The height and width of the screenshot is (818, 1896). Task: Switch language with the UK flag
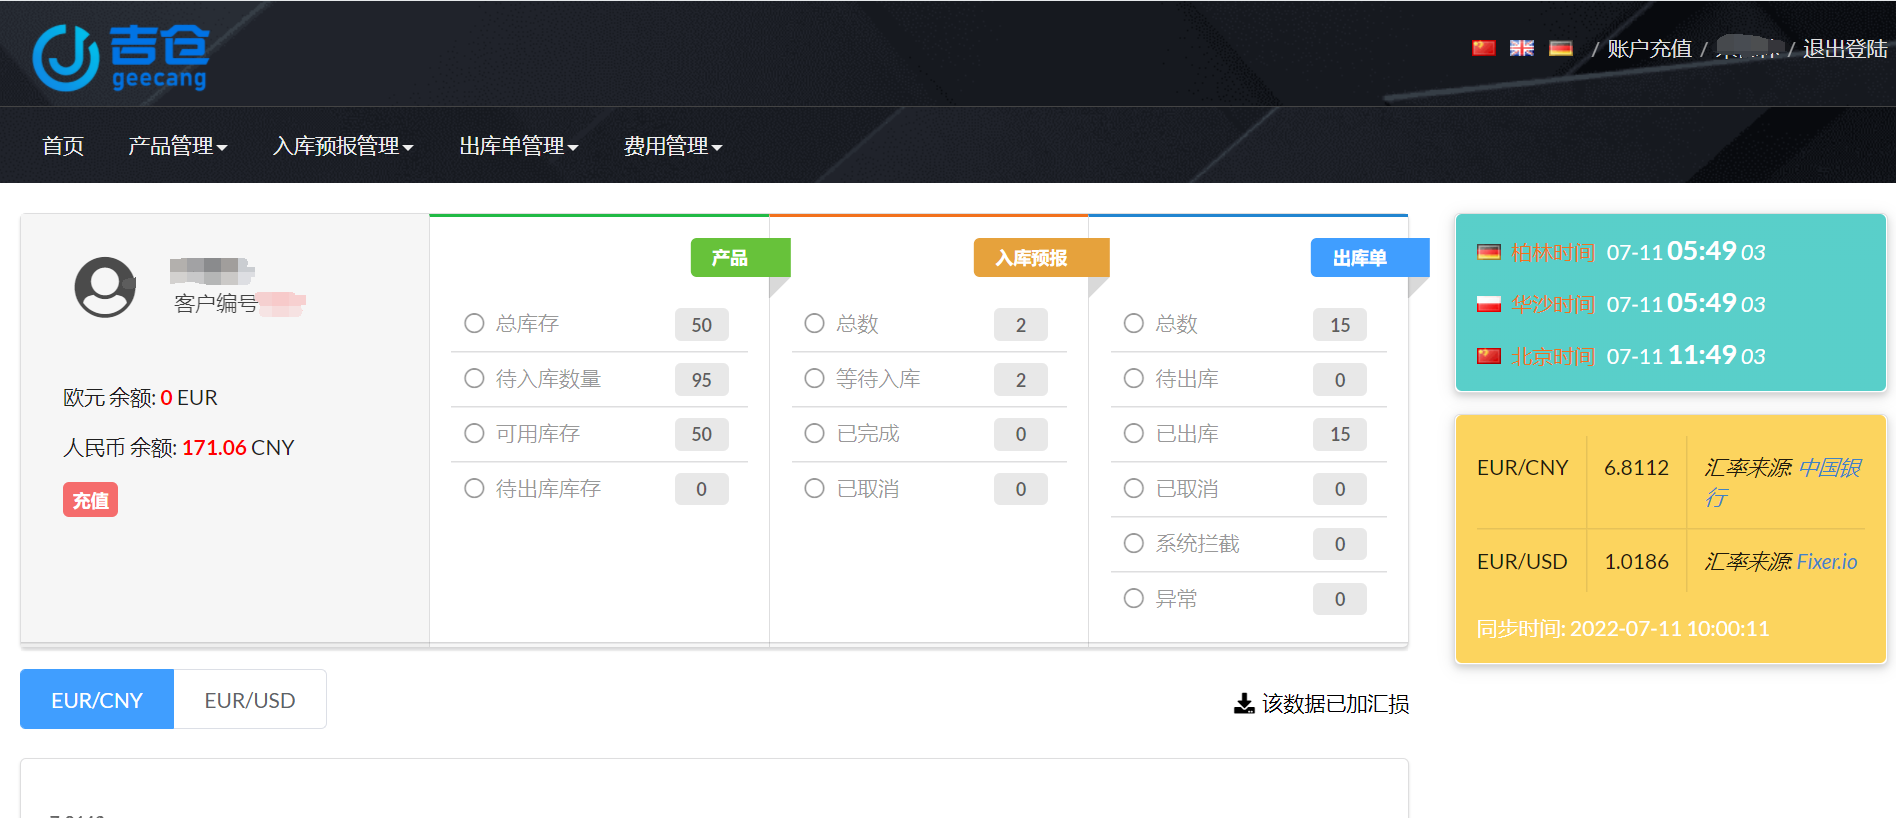(1521, 48)
